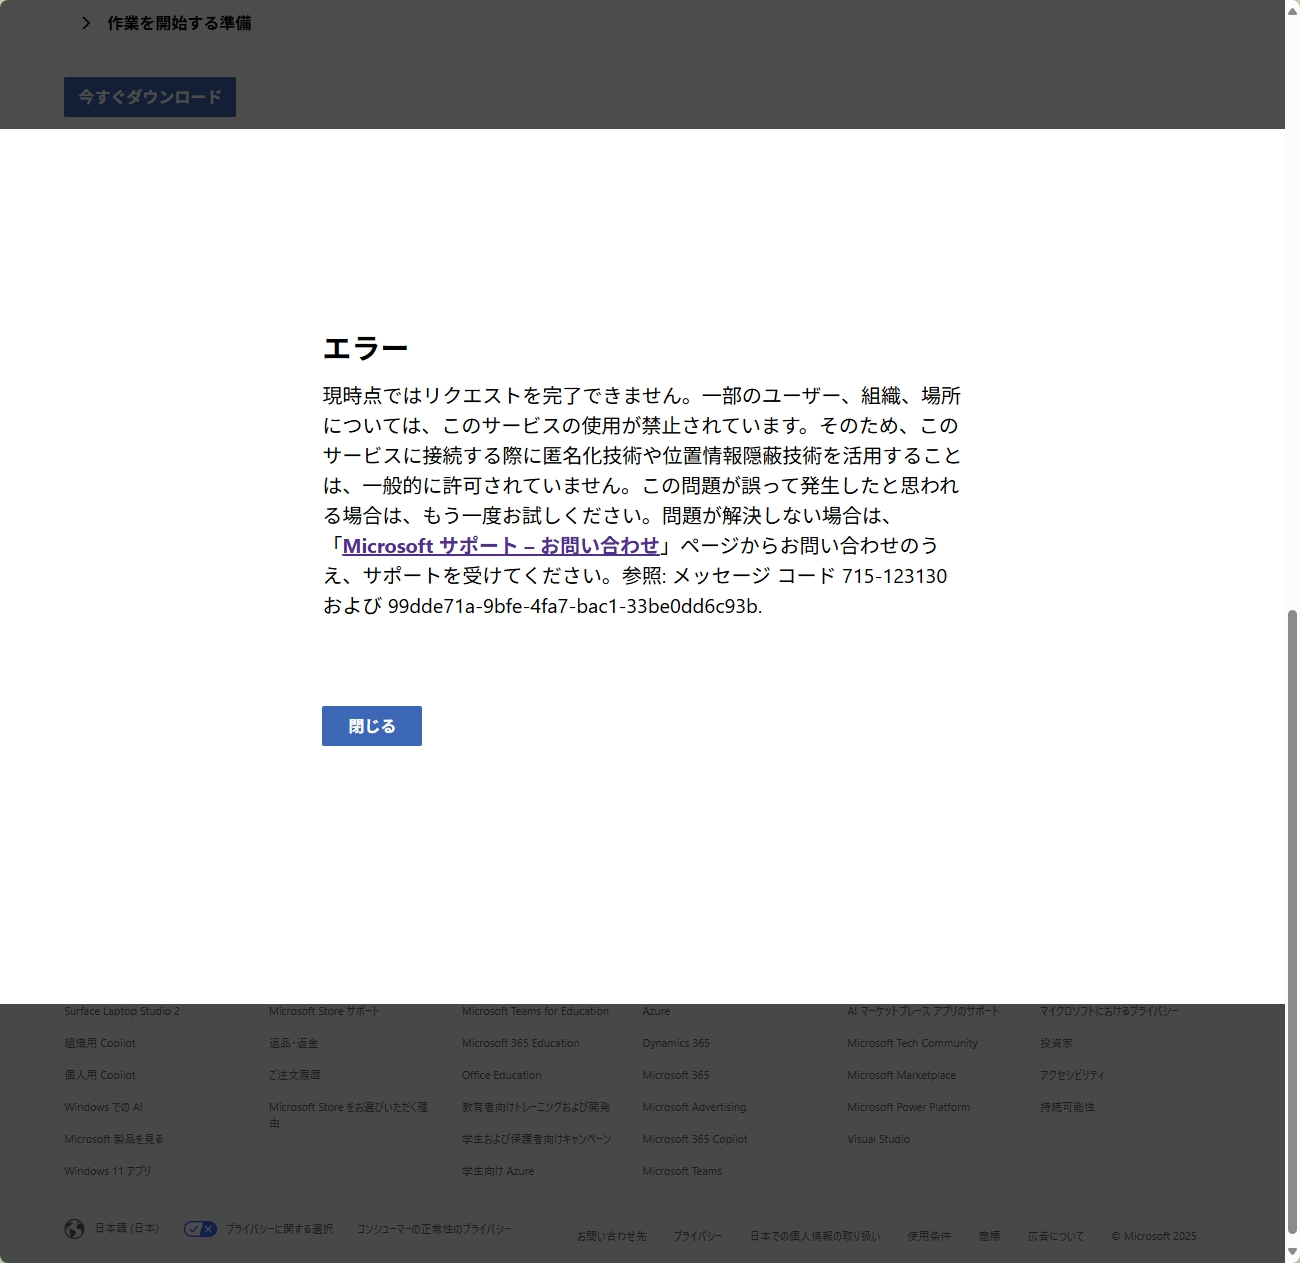The height and width of the screenshot is (1263, 1300).
Task: Open the Microsoft サポート – お問い合わせ link
Action: click(500, 546)
